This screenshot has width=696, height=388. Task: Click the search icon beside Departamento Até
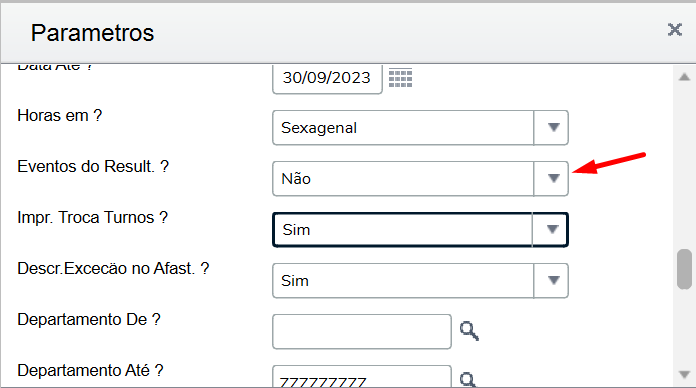(468, 380)
